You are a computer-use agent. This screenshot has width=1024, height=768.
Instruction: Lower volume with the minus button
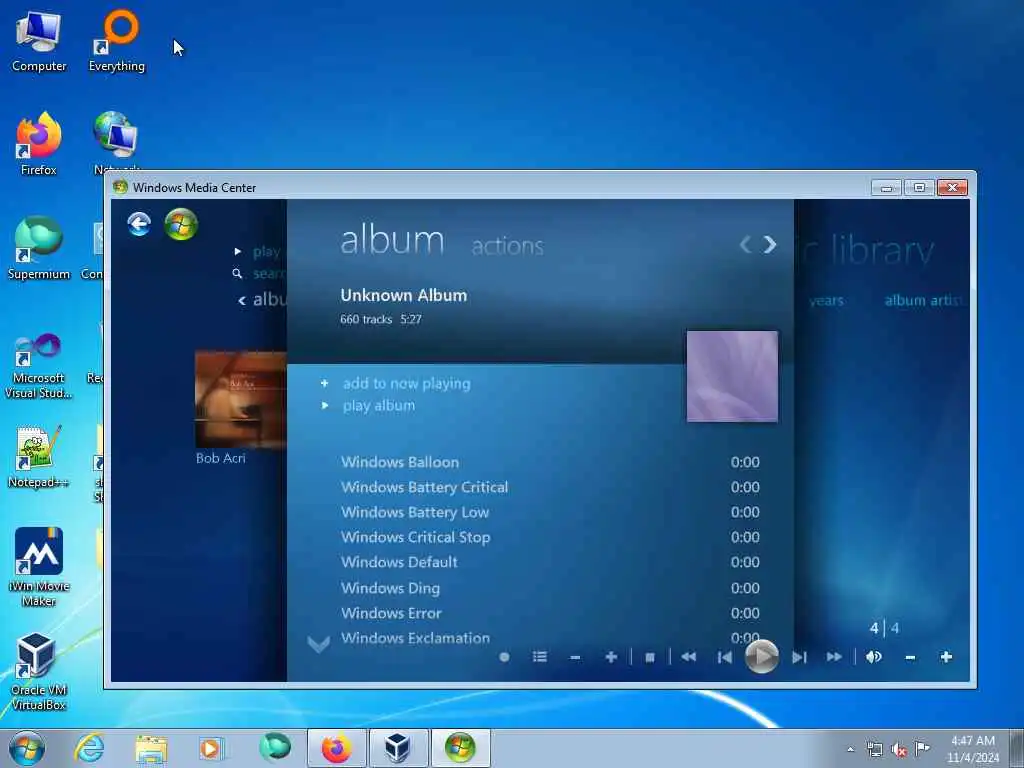pos(910,658)
